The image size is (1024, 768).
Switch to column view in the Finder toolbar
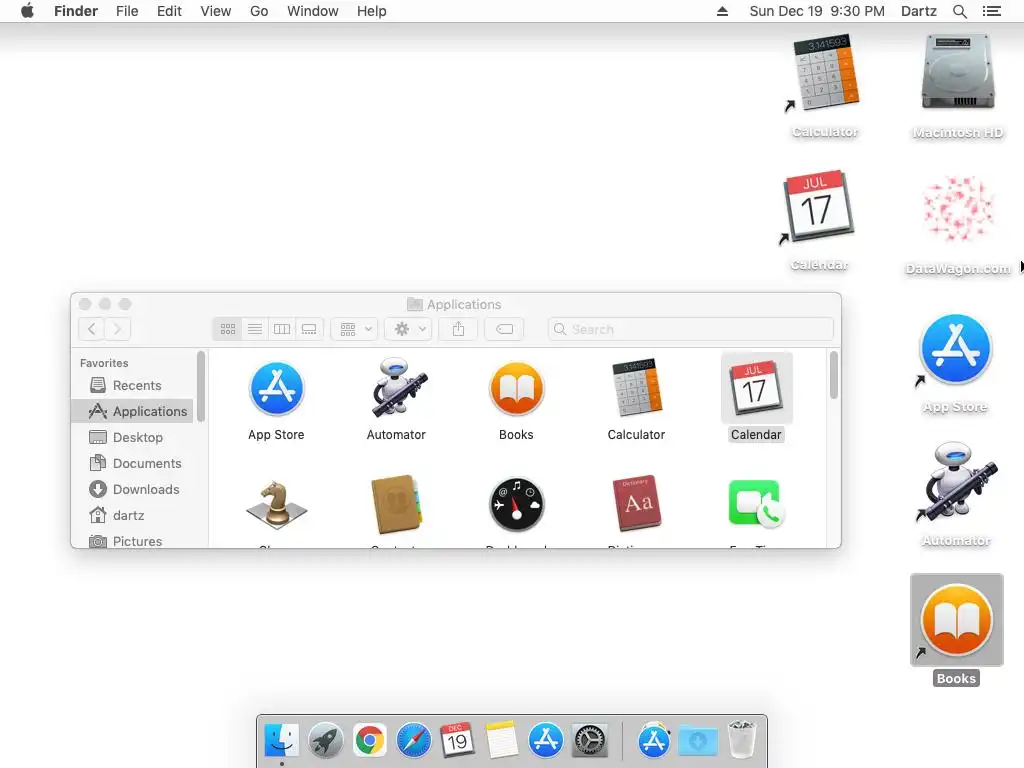coord(282,329)
